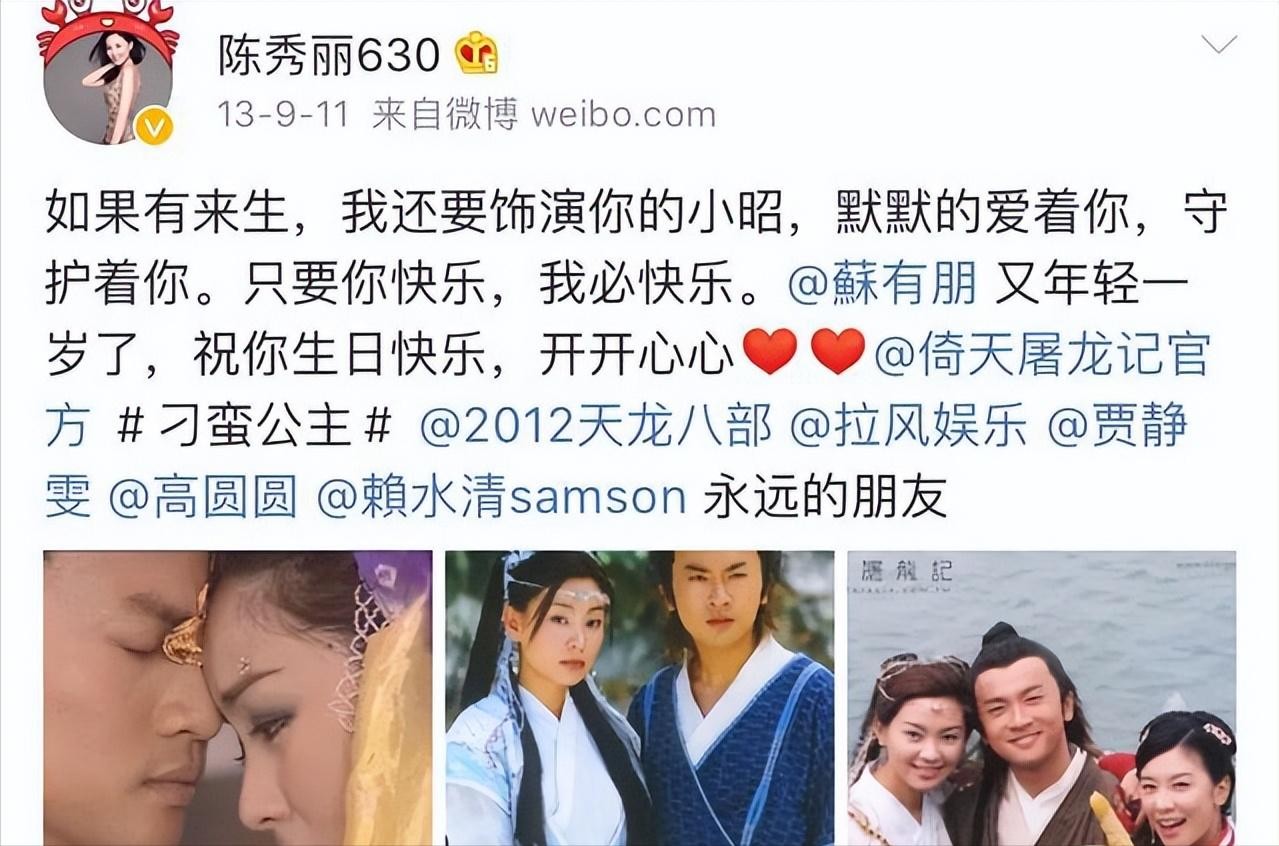Click the first red heart emoji
The image size is (1279, 846).
[771, 352]
